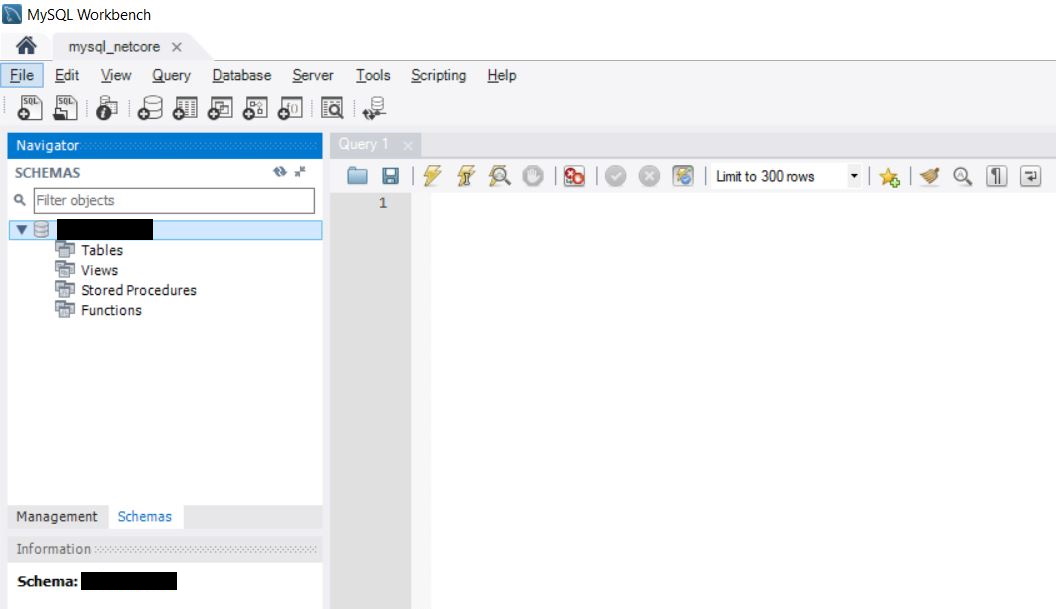Beautify the query with the broom icon
Viewport: 1056px width, 609px height.
click(930, 176)
